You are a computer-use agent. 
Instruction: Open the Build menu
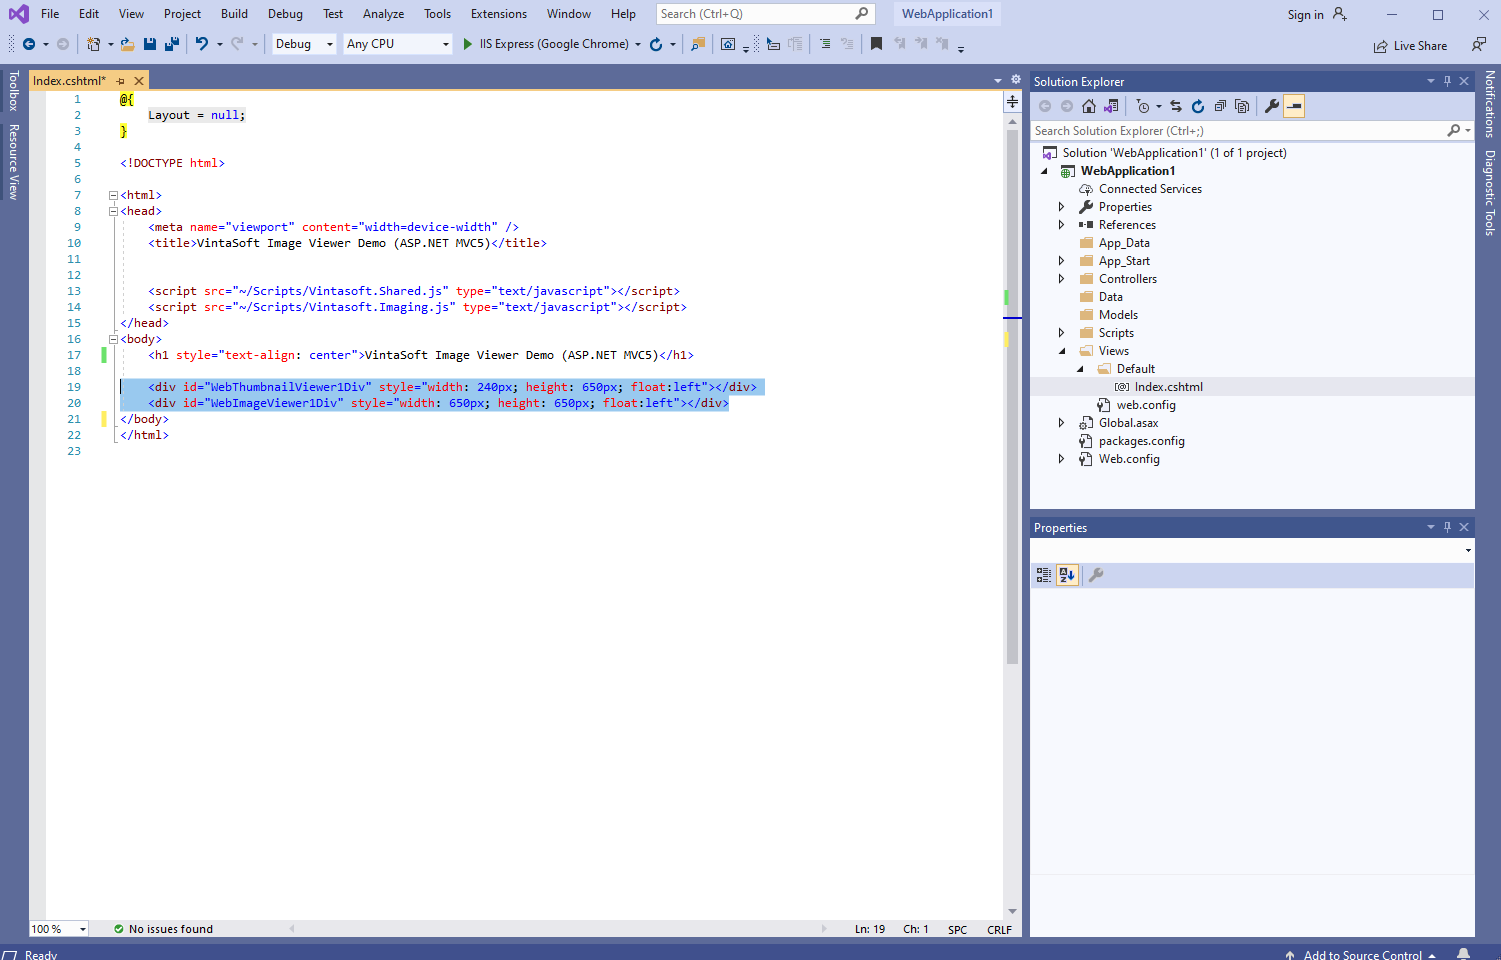click(234, 14)
